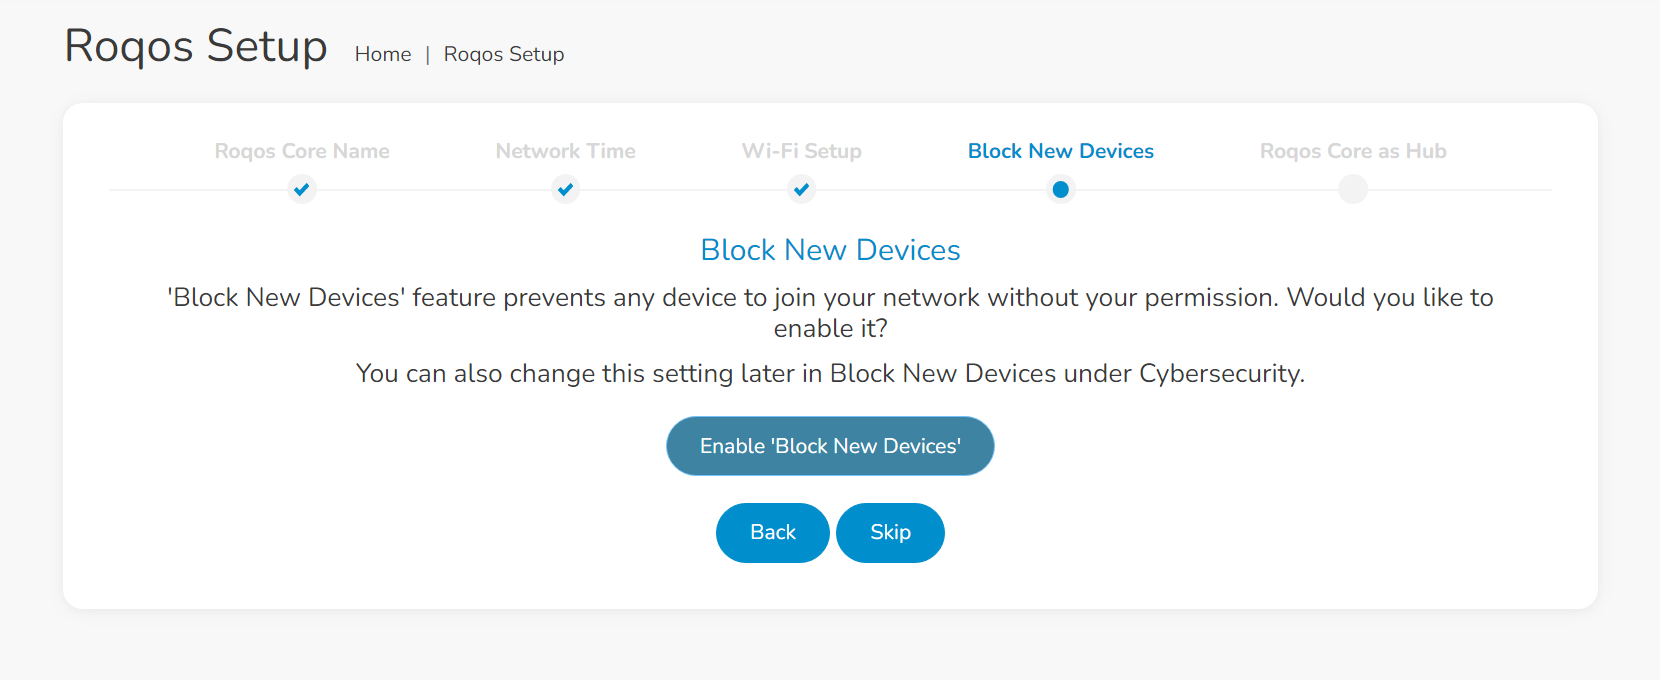1660x680 pixels.
Task: Click the 'Block New Devices' feature description paragraph
Action: tap(830, 313)
